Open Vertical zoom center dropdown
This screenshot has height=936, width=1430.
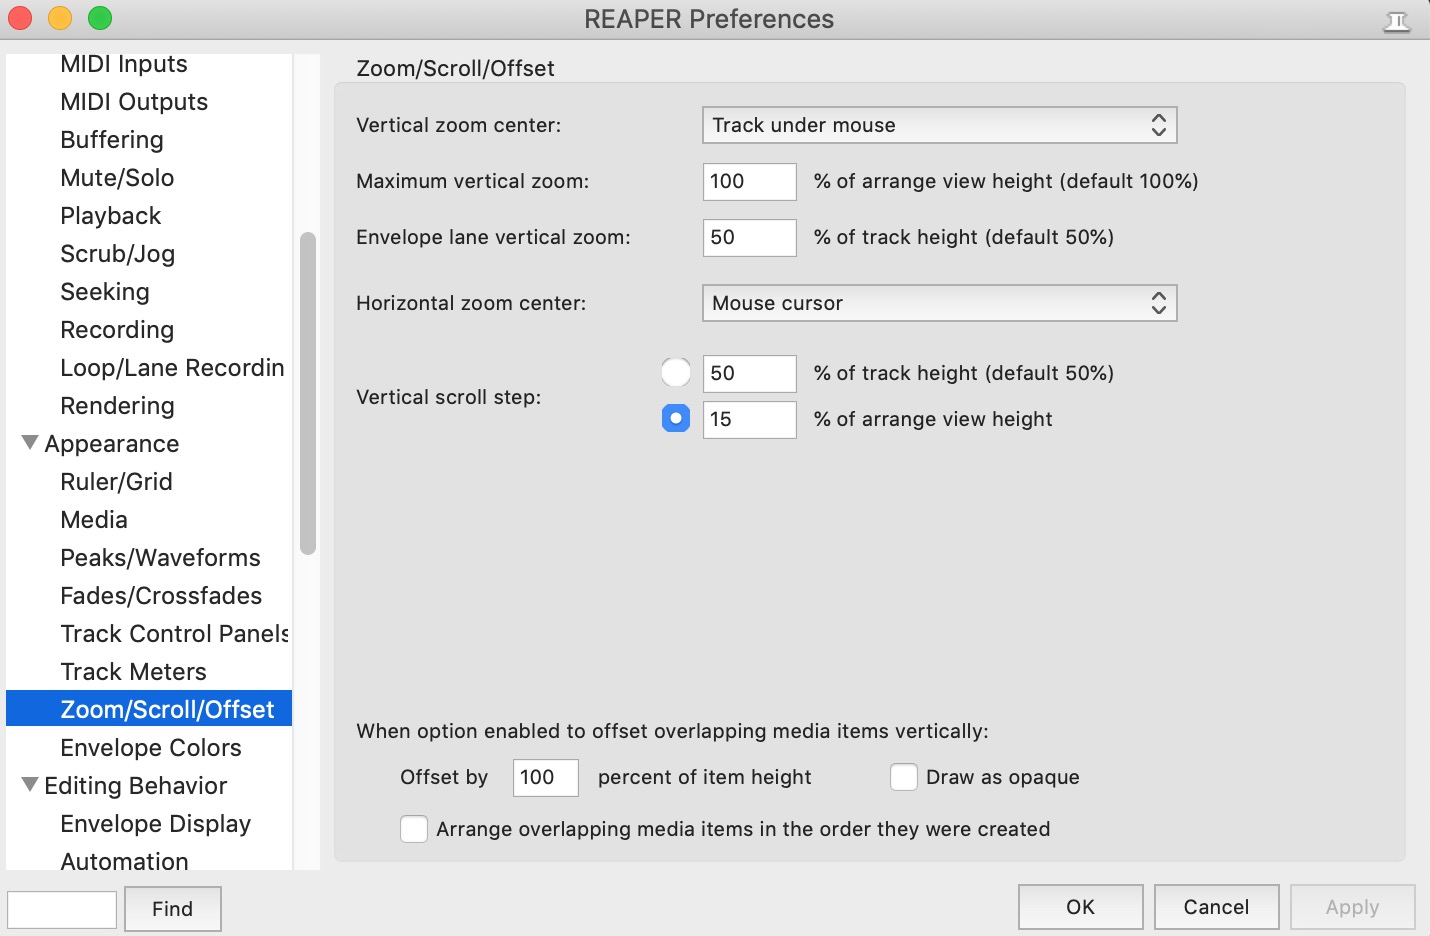pos(940,125)
